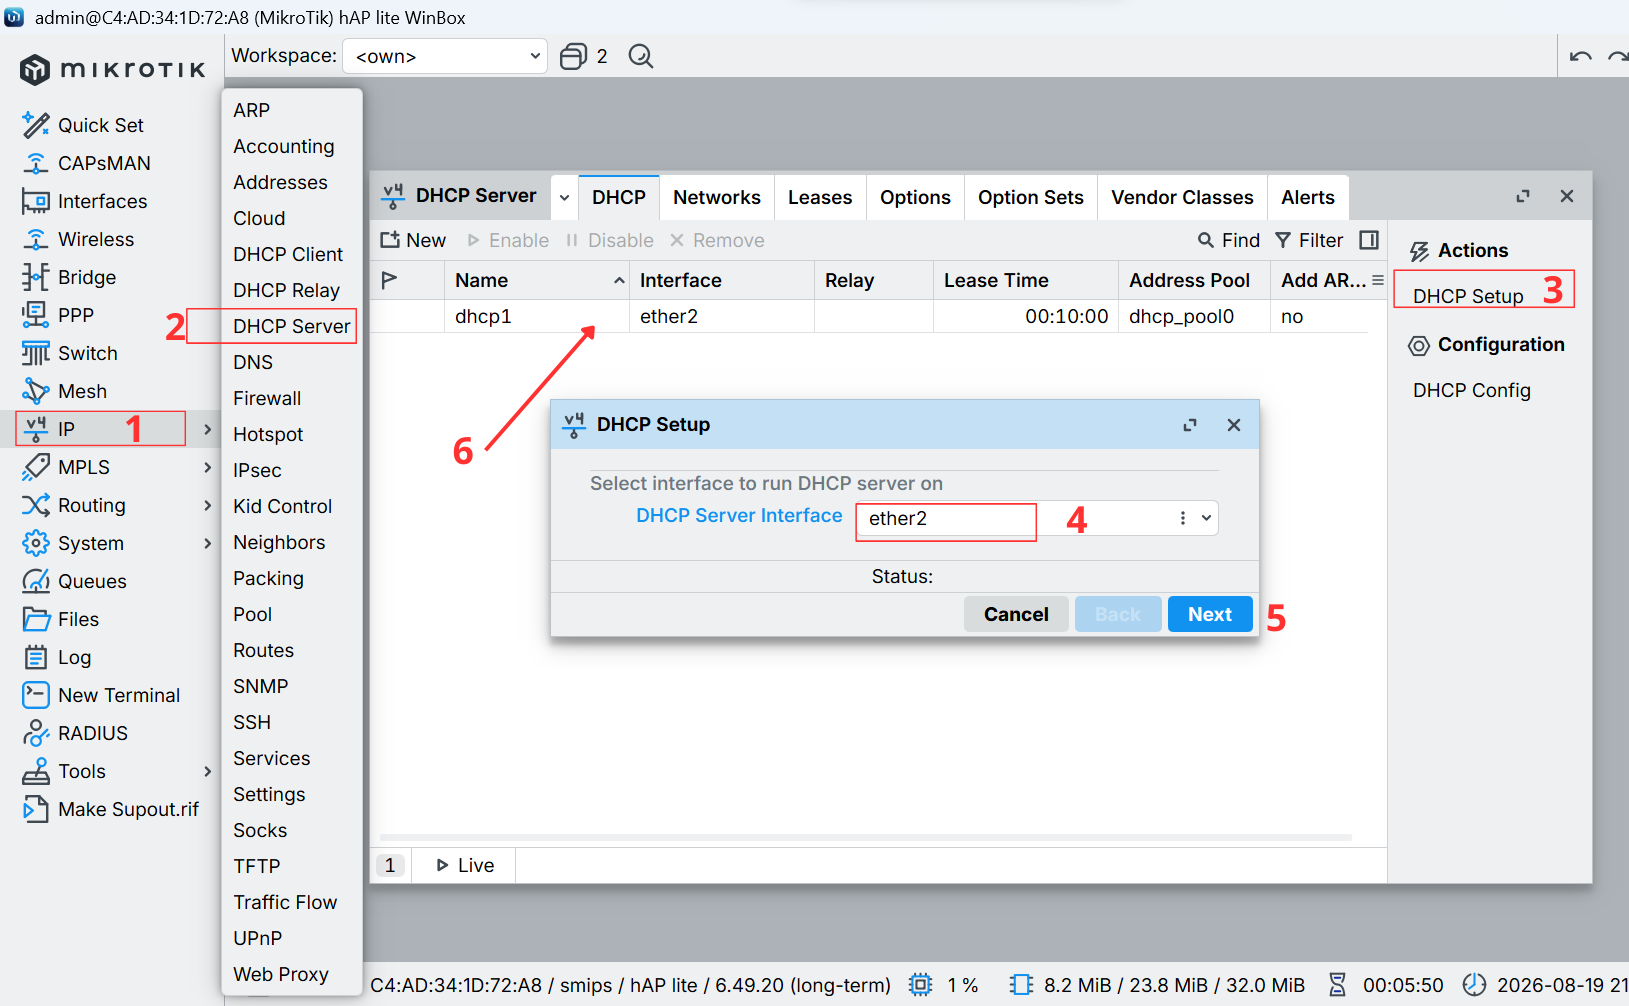Open the DHCP Server Interface dropdown arrow
The height and width of the screenshot is (1006, 1629).
click(x=1207, y=518)
